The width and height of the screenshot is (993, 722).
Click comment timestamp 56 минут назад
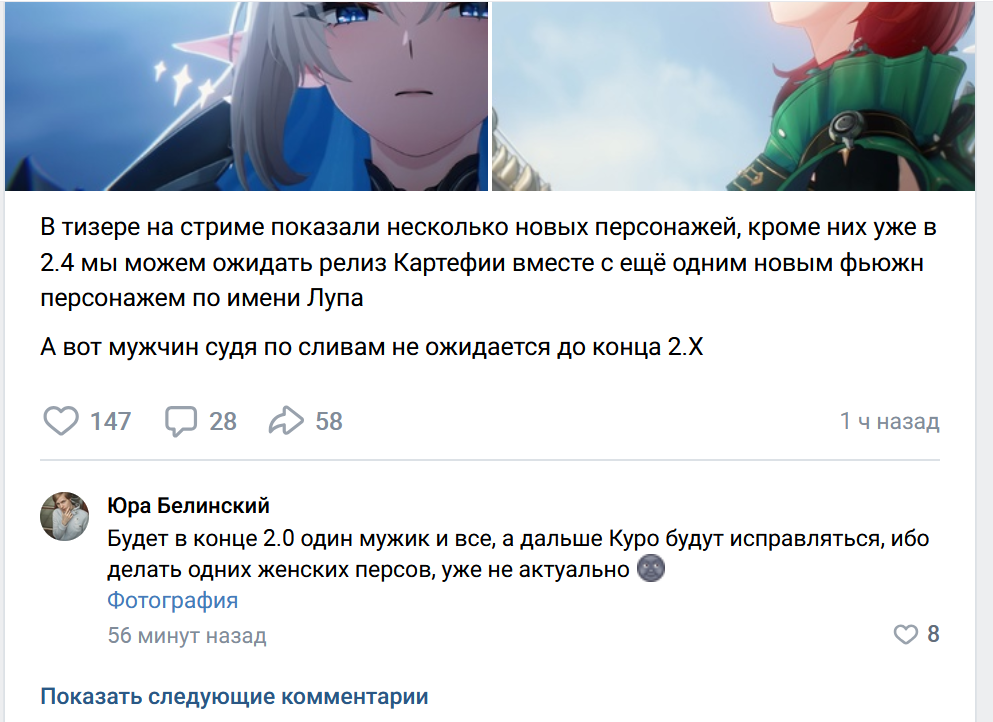(x=187, y=635)
